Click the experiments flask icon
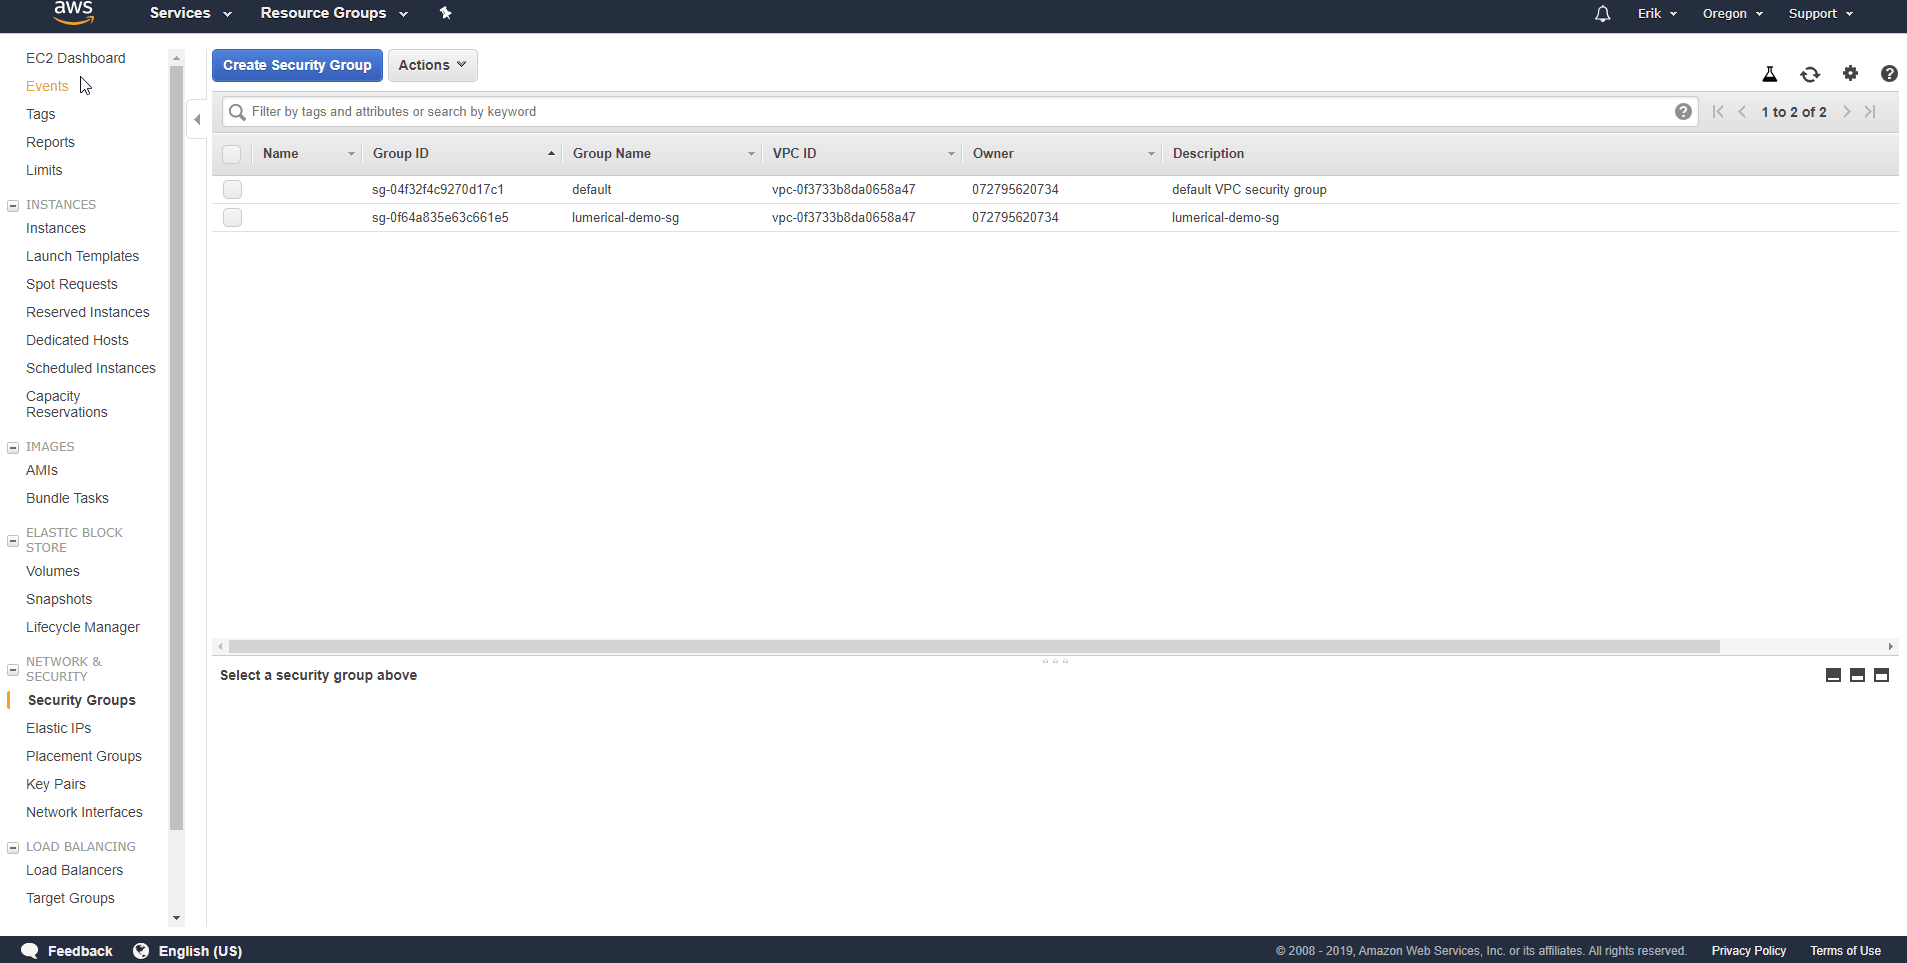Screen dimensions: 1907x963 point(1769,74)
